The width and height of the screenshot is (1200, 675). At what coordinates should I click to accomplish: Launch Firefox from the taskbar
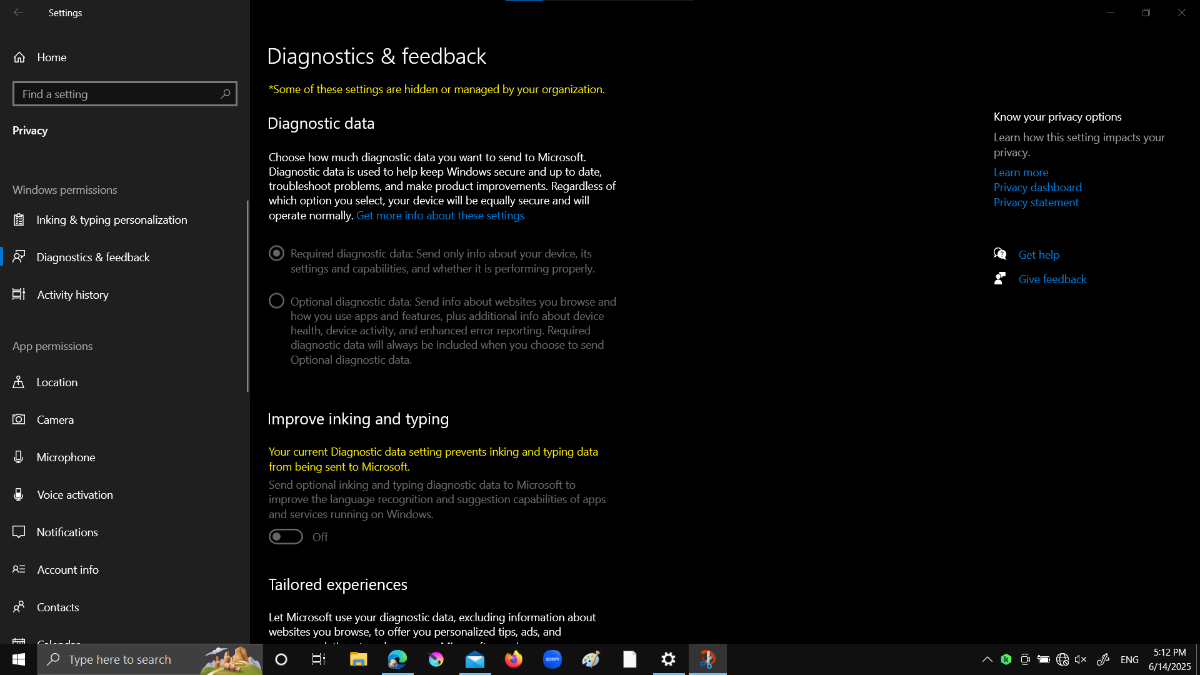pyautogui.click(x=514, y=660)
